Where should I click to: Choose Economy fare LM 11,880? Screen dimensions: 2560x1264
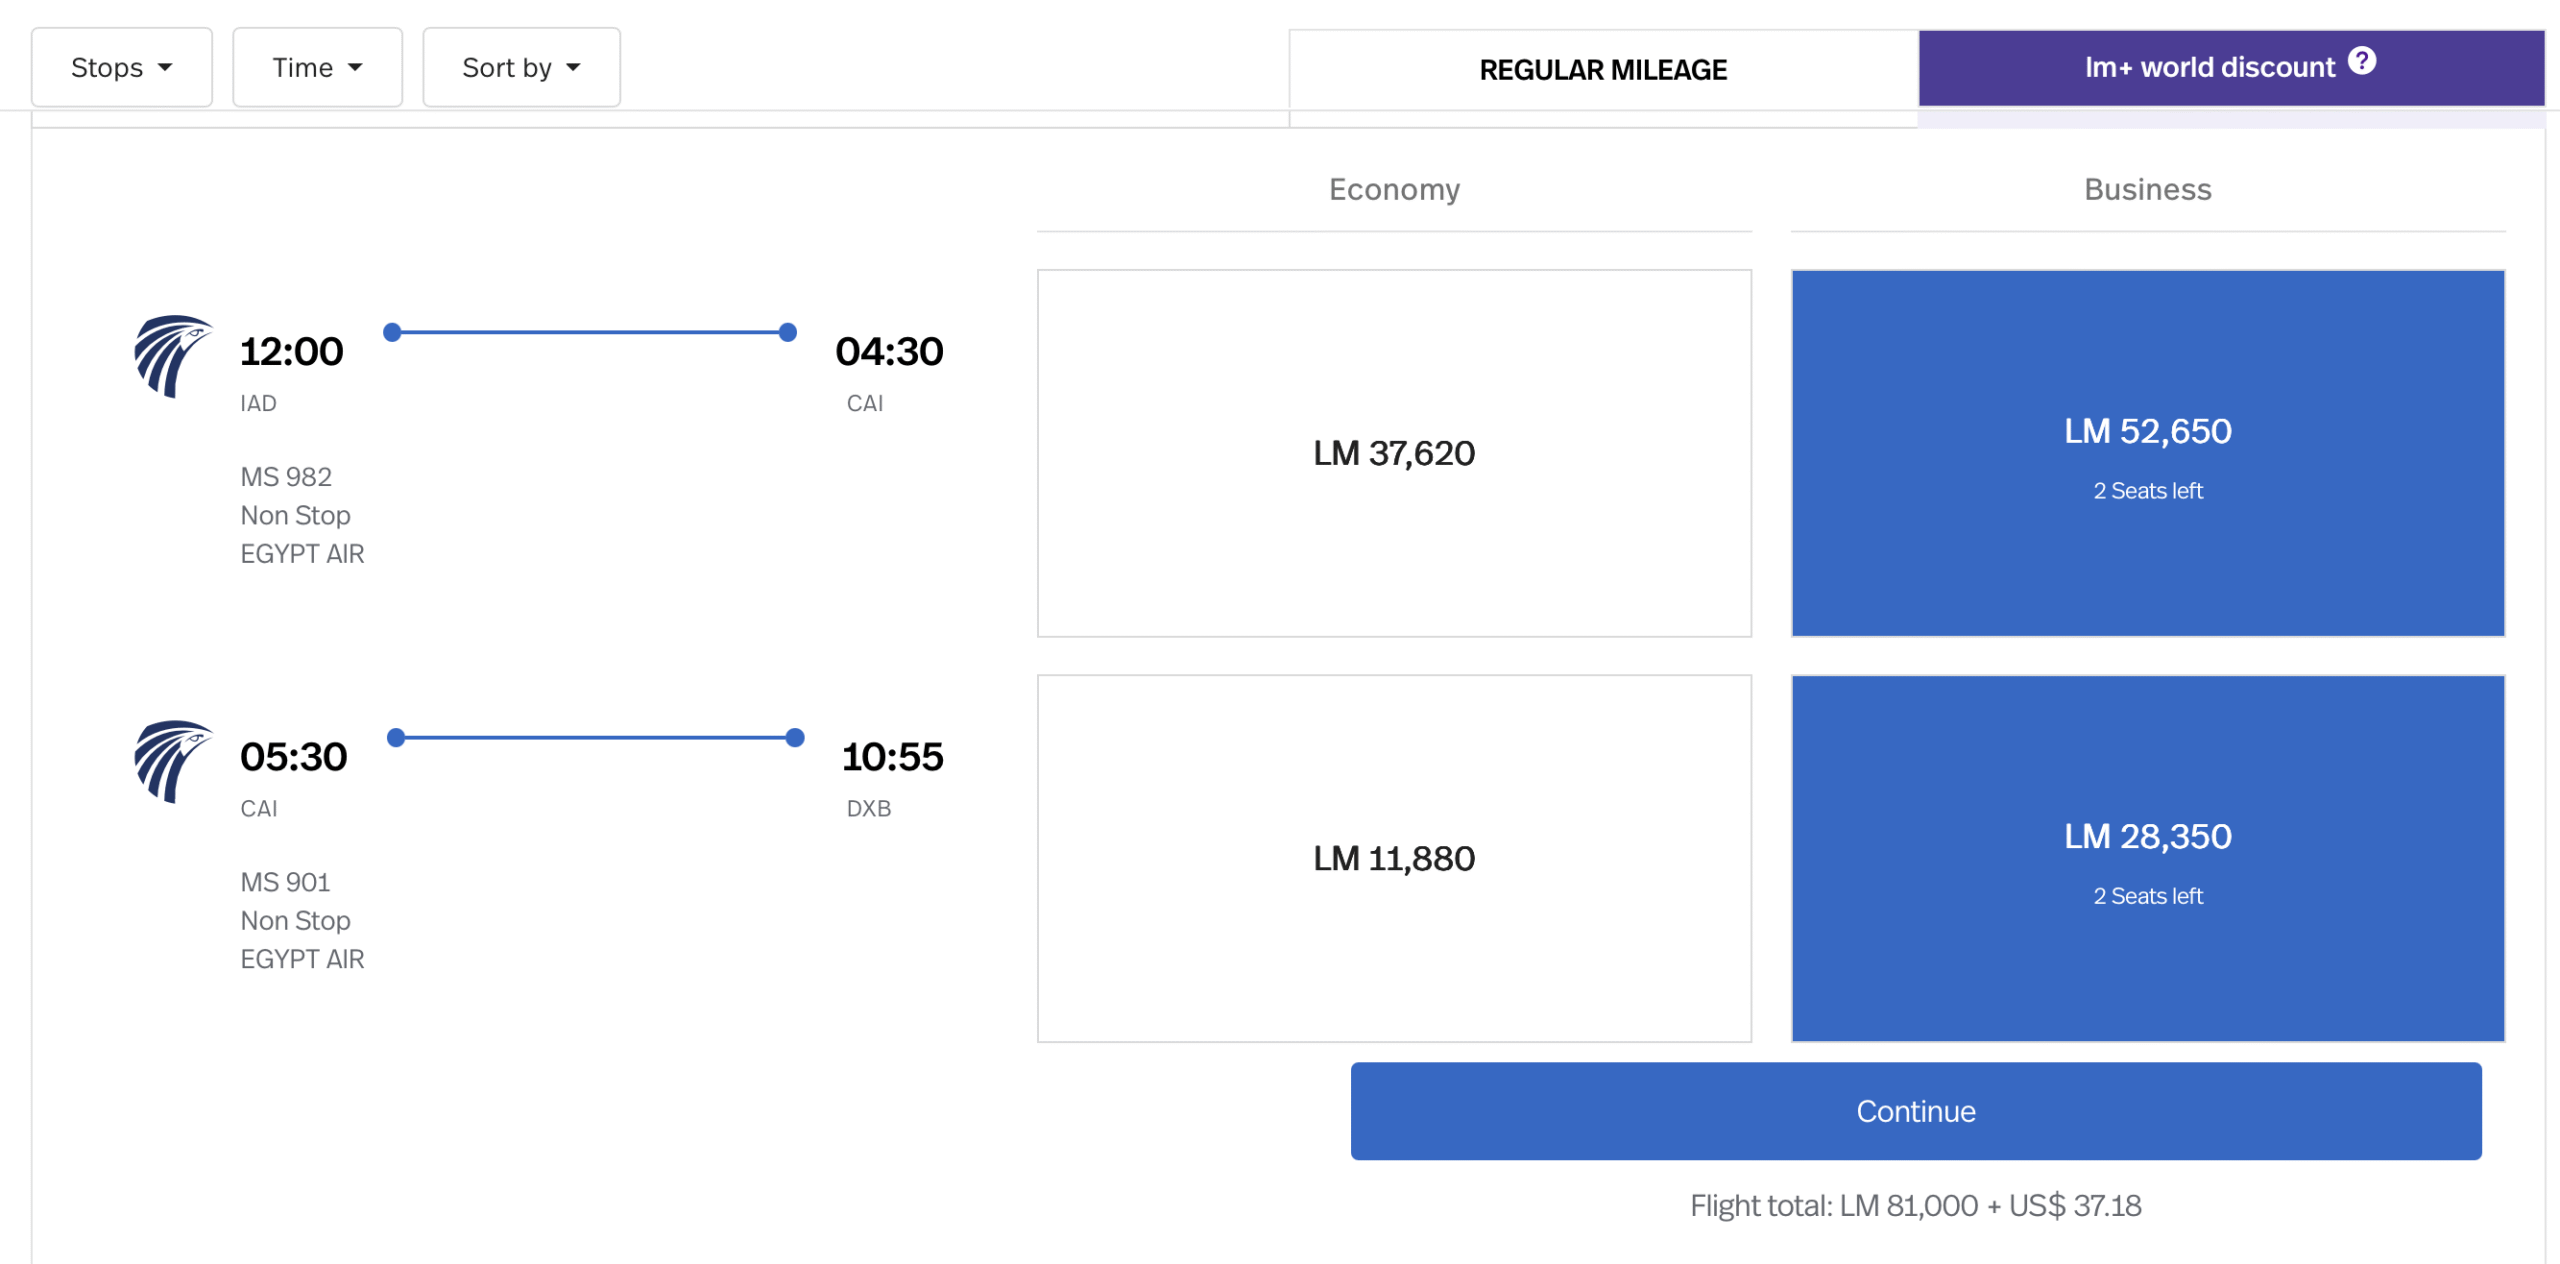click(1393, 858)
